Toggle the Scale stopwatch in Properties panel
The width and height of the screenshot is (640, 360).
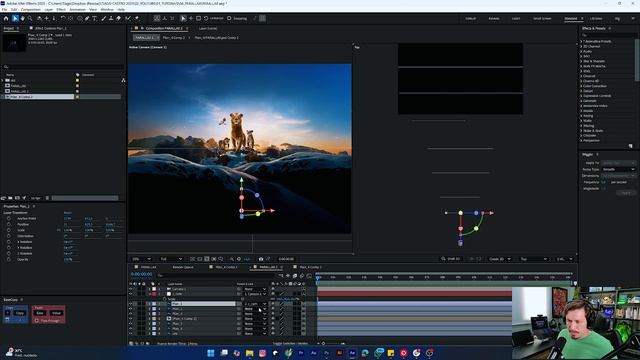(x=9, y=230)
